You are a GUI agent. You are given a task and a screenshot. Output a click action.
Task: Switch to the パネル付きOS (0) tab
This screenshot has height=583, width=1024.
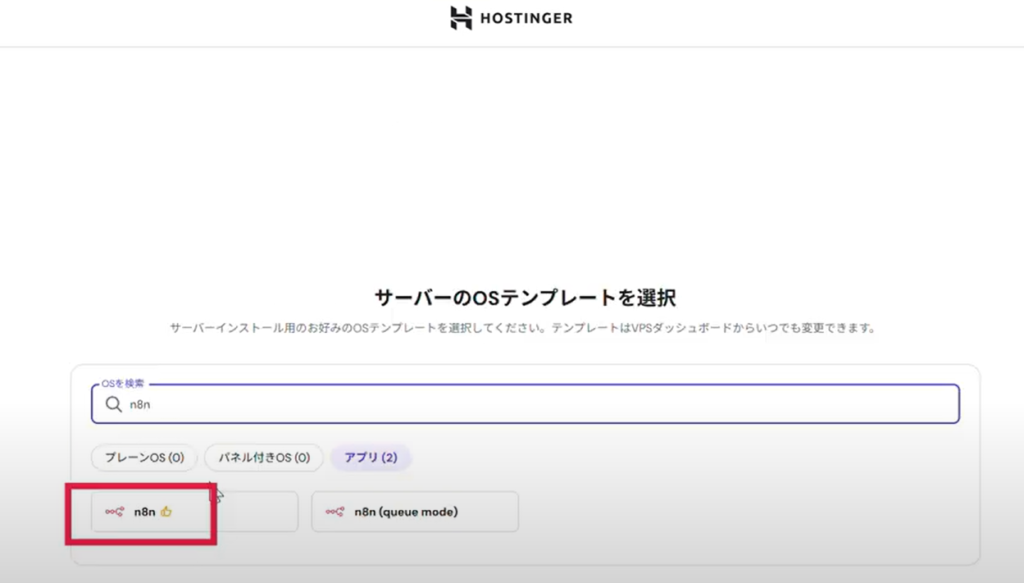pyautogui.click(x=264, y=457)
